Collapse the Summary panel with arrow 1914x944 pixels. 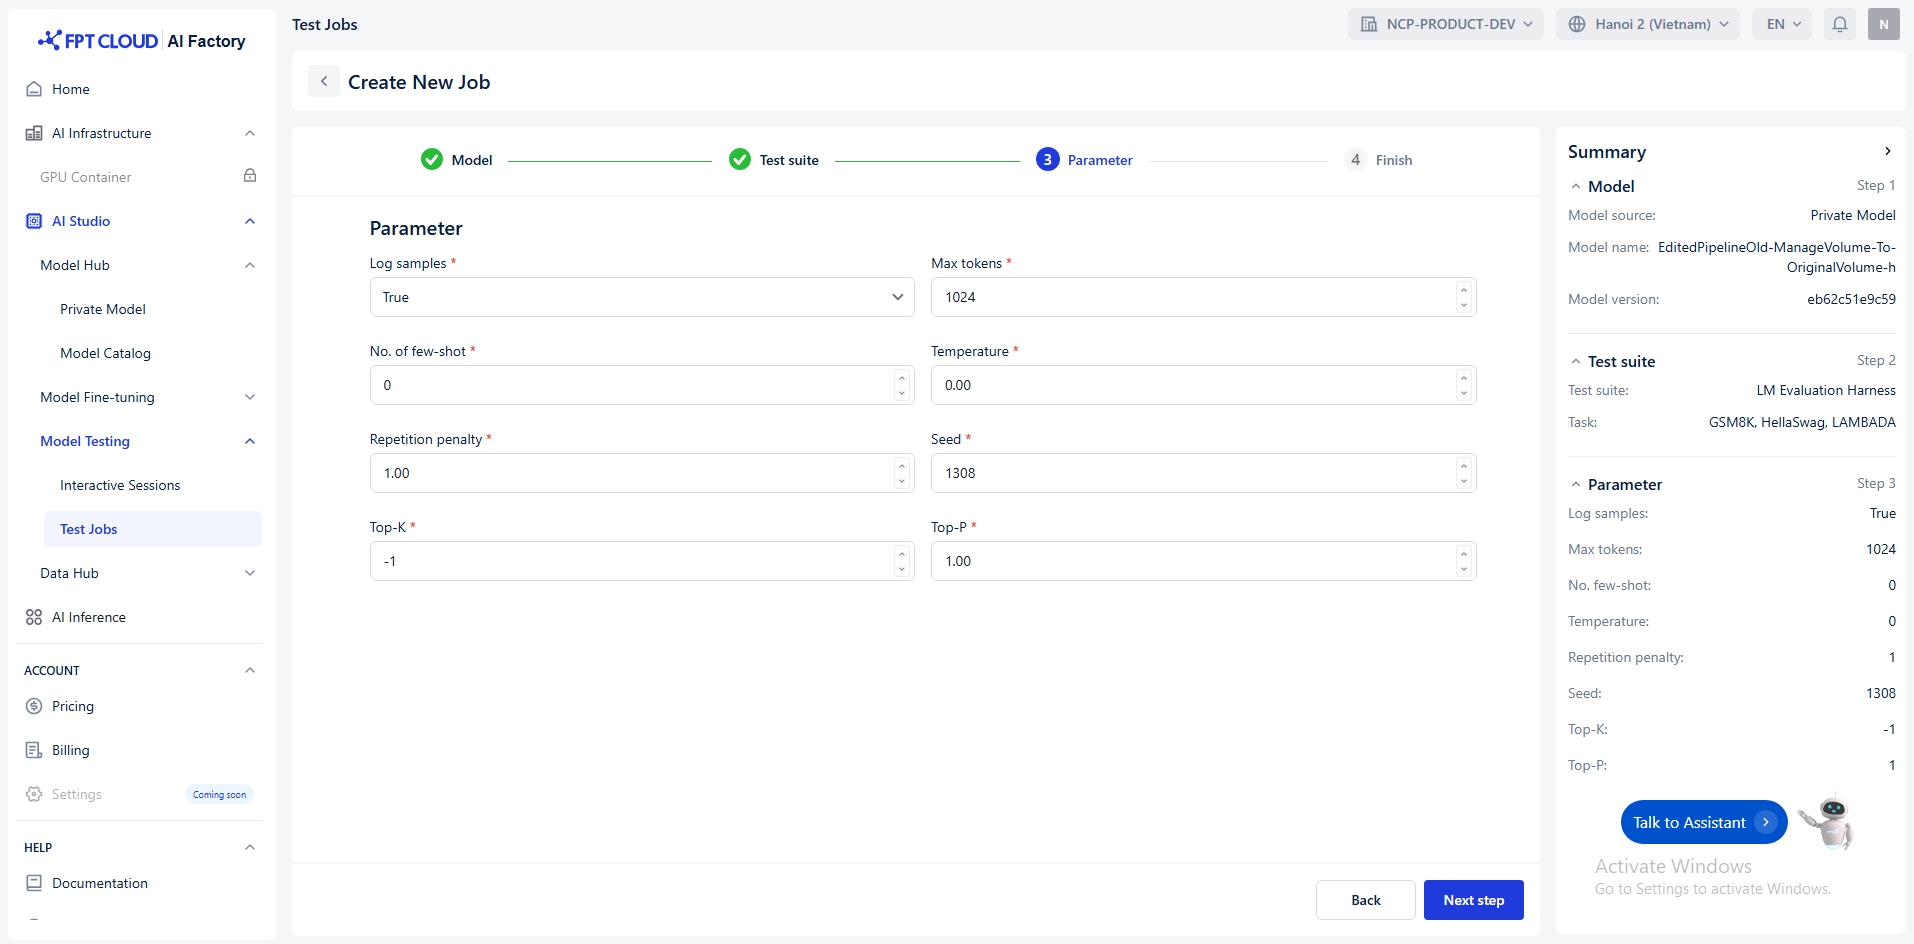[x=1887, y=151]
